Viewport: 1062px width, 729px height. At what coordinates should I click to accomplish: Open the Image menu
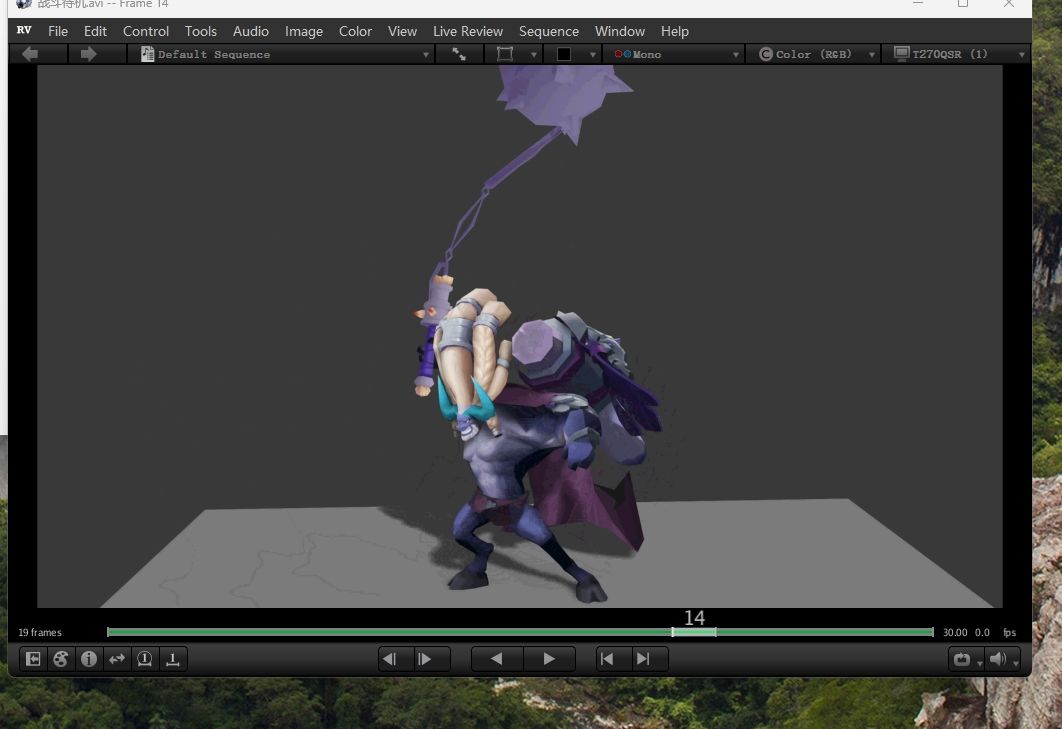click(x=303, y=31)
